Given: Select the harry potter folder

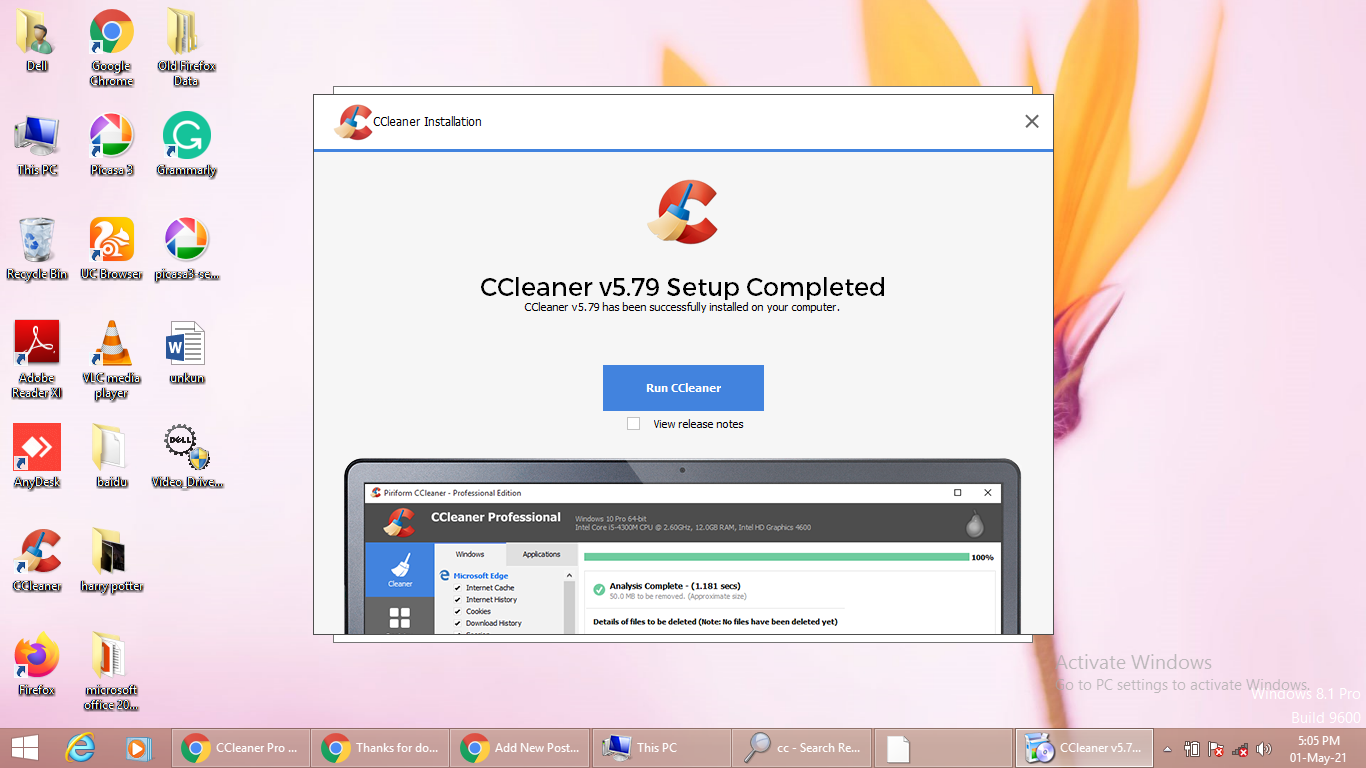Looking at the screenshot, I should [x=112, y=561].
